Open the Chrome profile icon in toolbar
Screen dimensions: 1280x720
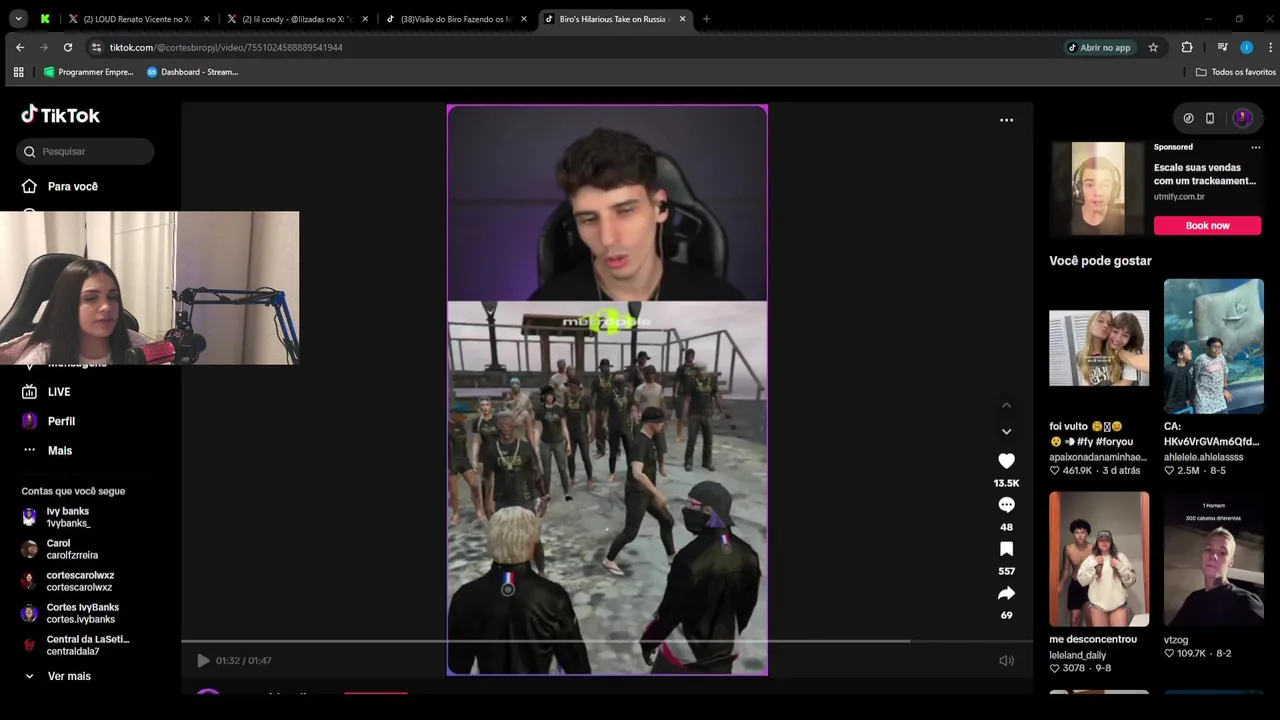point(1246,47)
